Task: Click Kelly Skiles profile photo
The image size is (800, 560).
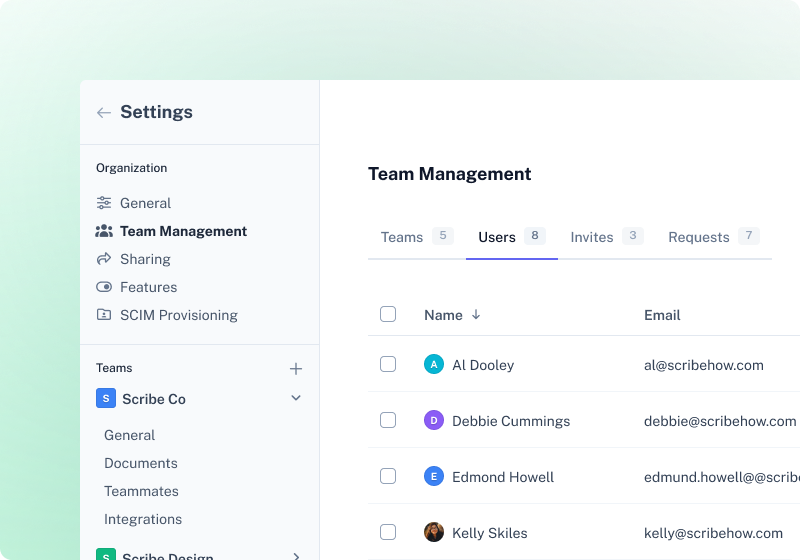Action: pos(434,532)
